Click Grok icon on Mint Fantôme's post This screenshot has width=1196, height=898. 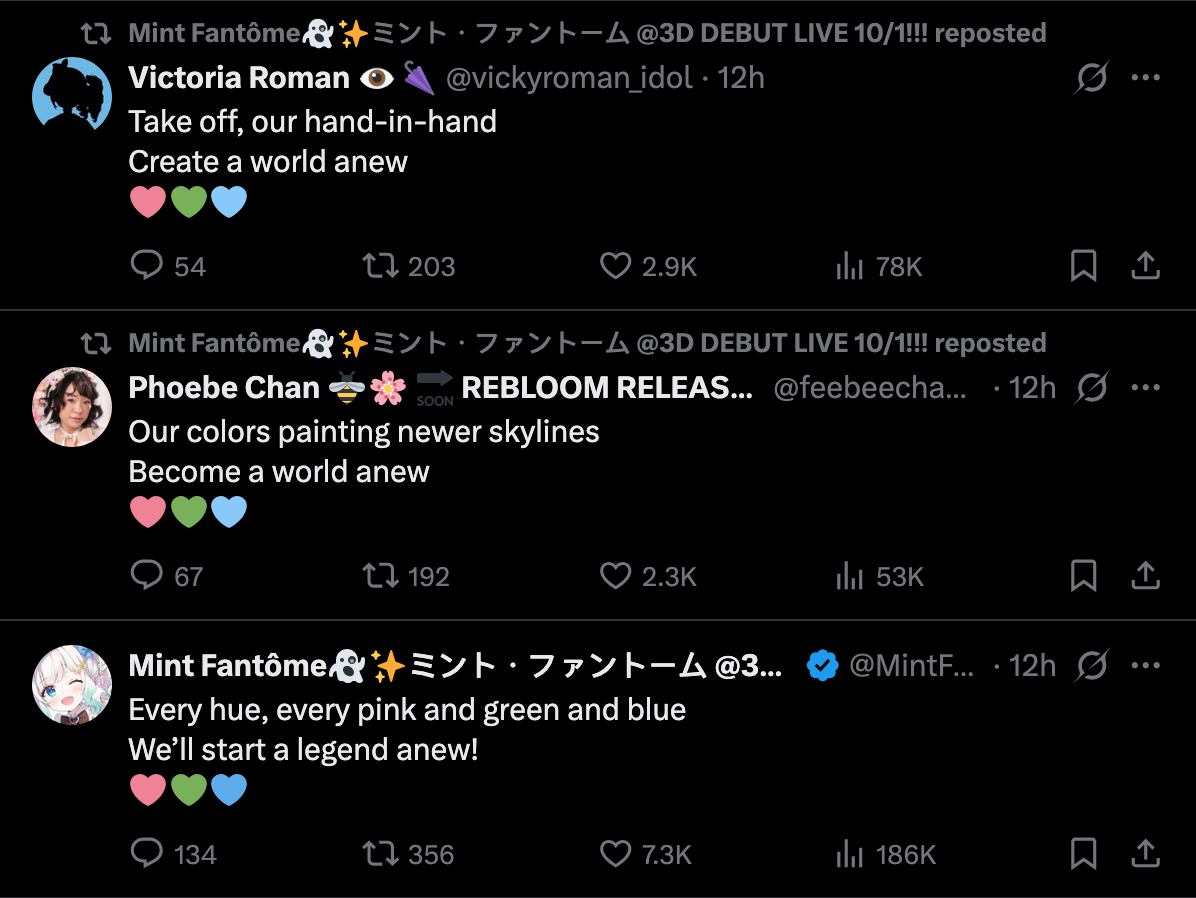click(1092, 666)
